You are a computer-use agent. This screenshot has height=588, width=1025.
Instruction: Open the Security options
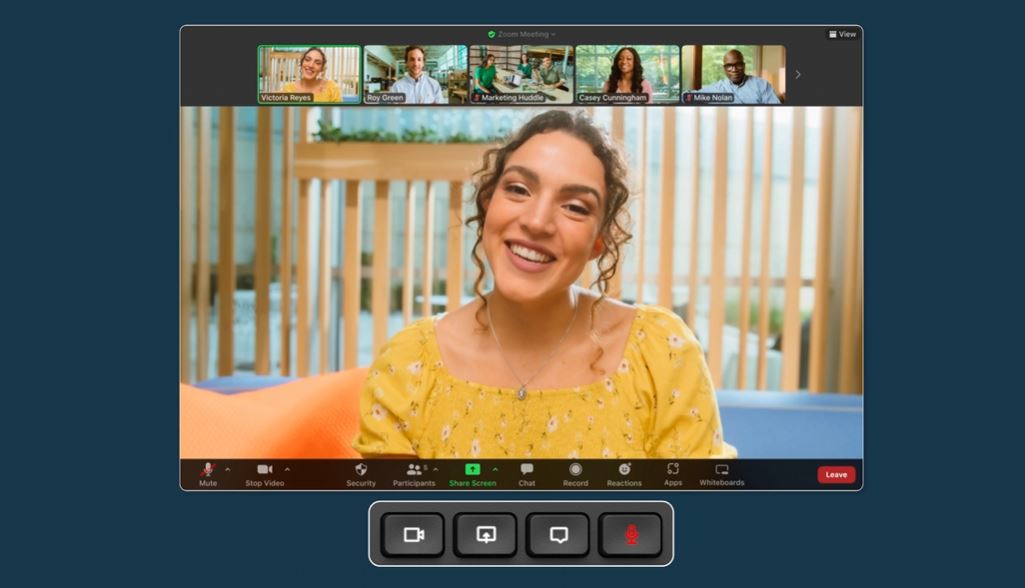[361, 473]
